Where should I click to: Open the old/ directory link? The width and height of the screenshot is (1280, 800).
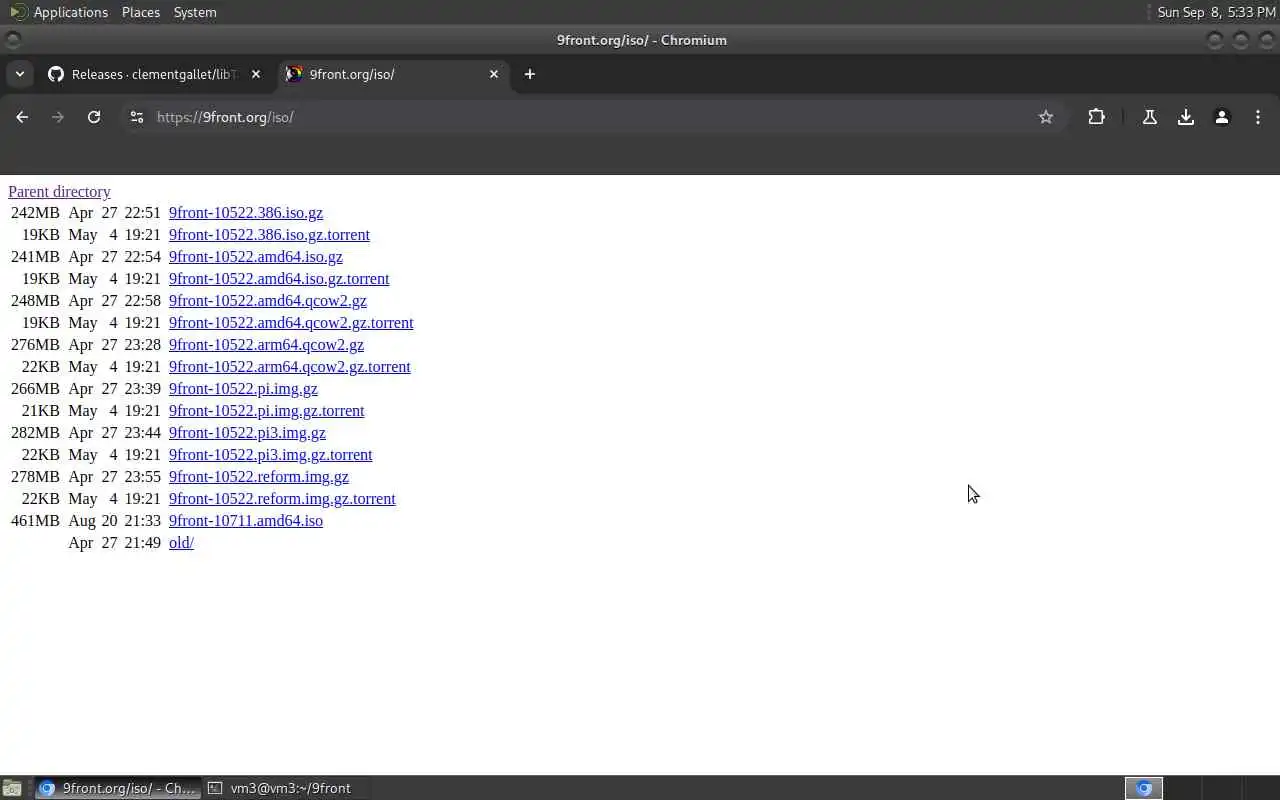[181, 543]
